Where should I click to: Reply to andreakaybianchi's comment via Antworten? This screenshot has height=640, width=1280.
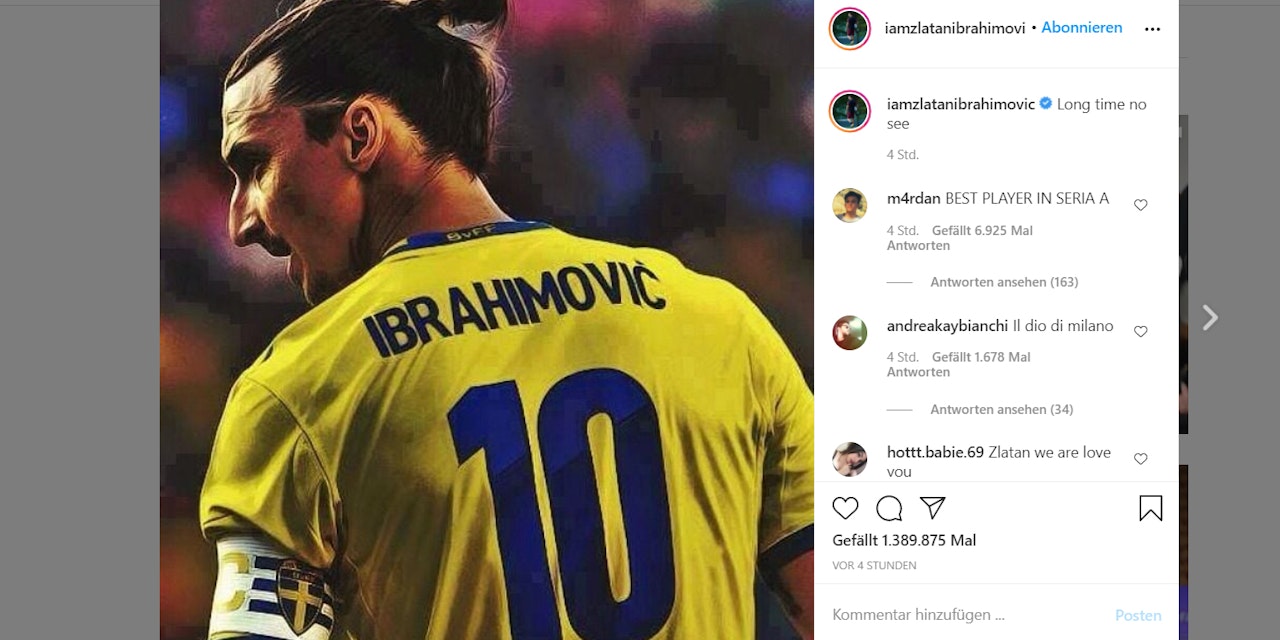coord(918,372)
